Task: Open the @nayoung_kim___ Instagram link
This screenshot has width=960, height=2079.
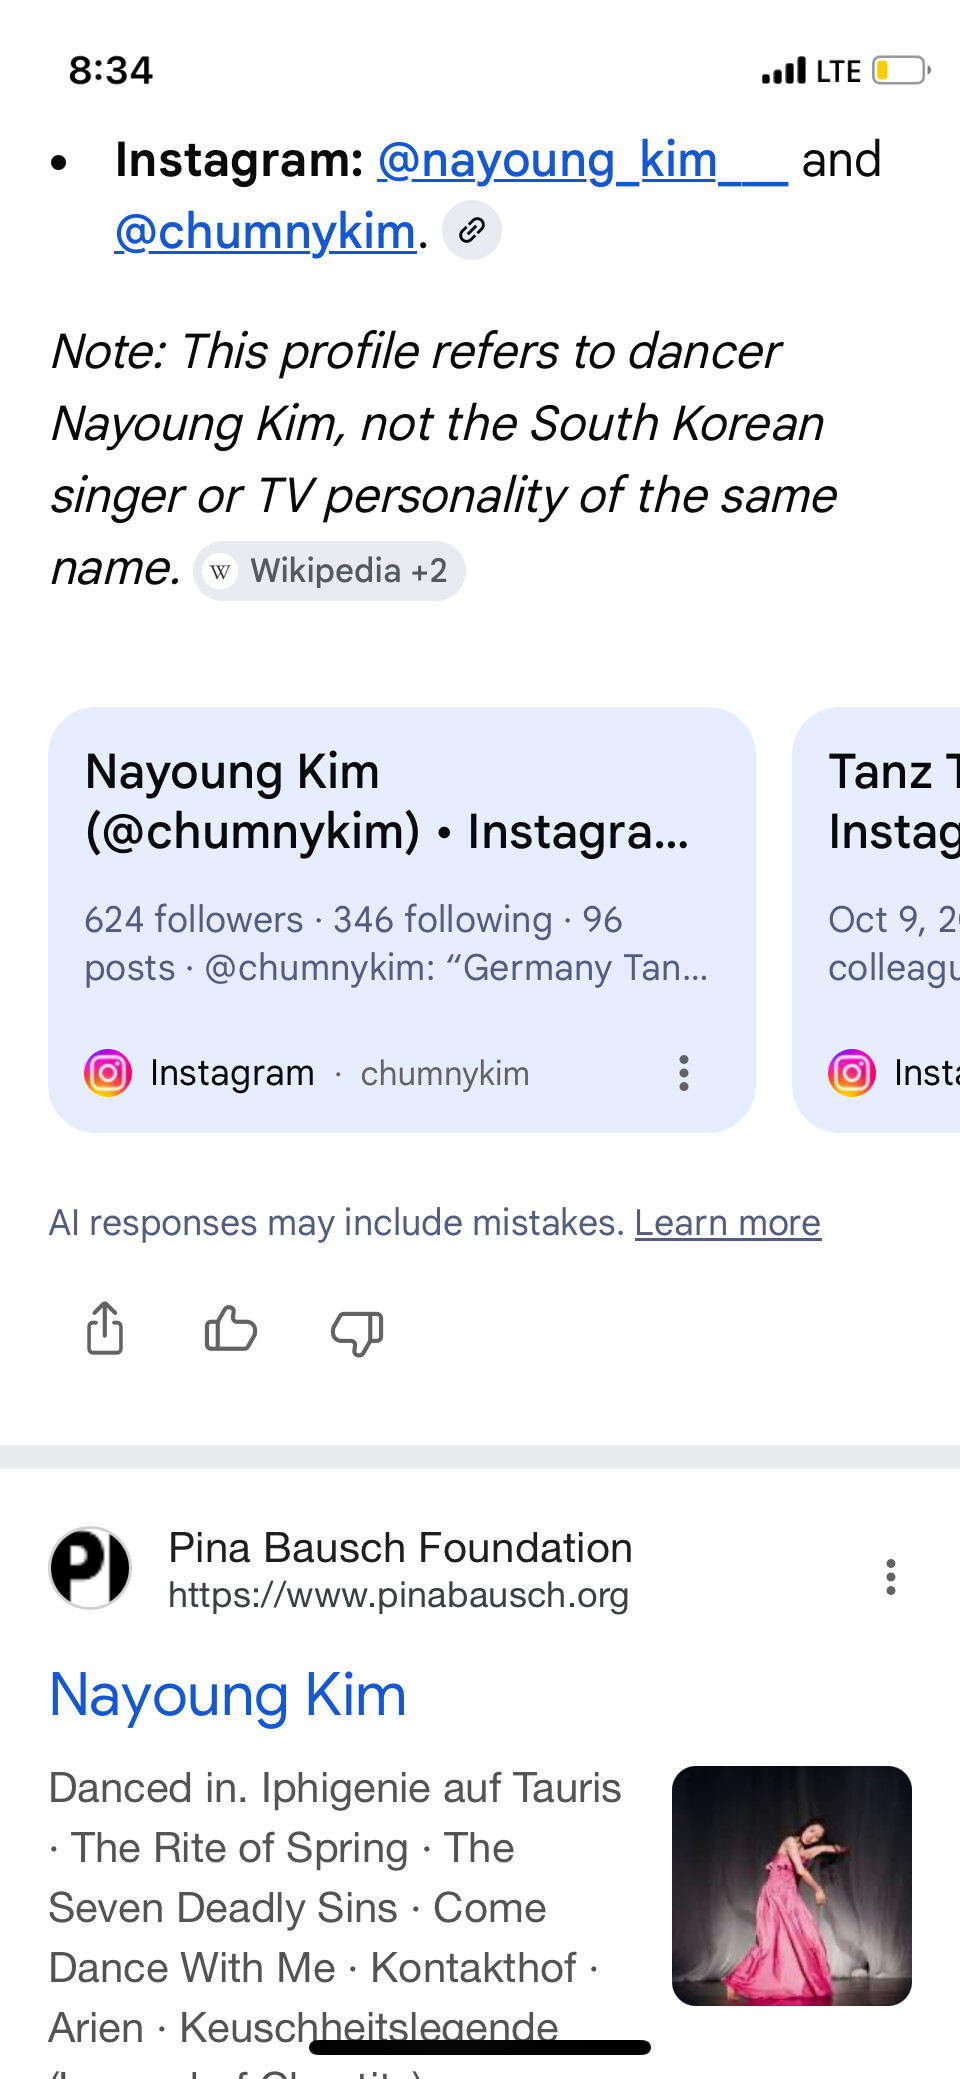Action: pos(583,160)
